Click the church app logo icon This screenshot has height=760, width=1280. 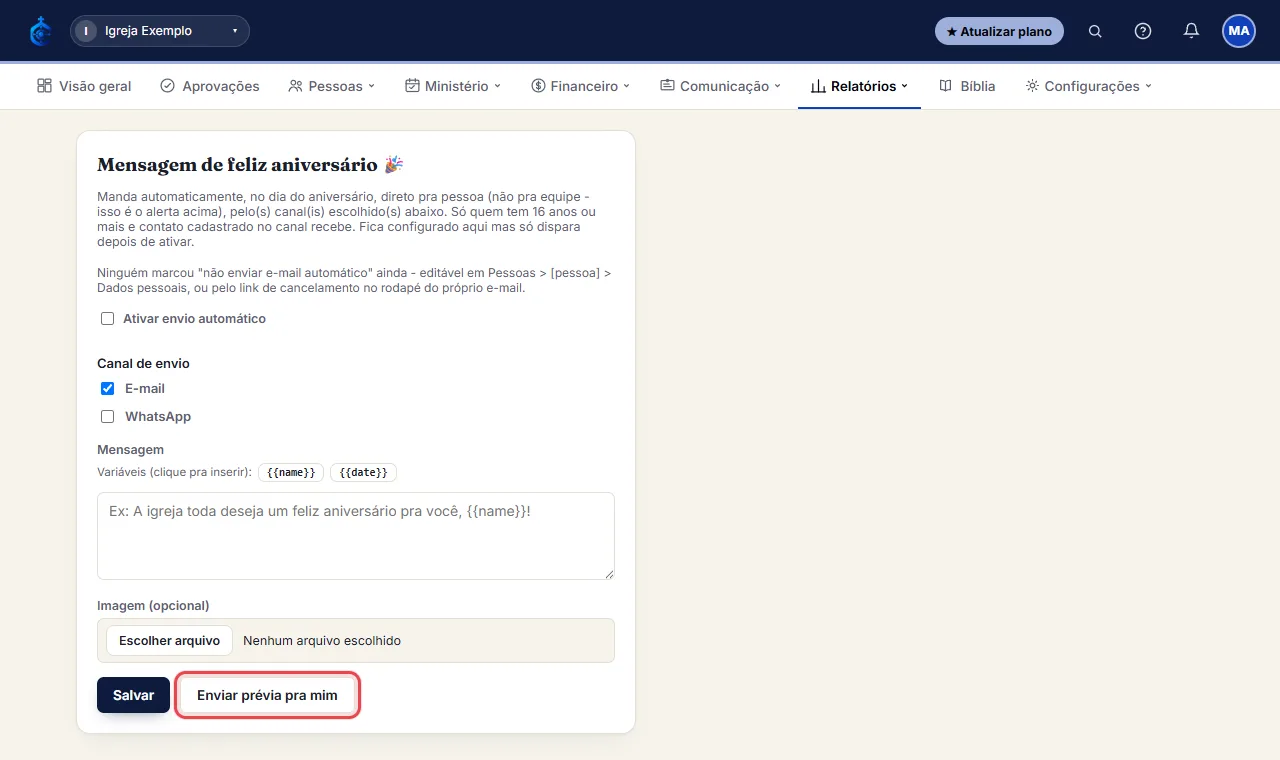pyautogui.click(x=40, y=31)
